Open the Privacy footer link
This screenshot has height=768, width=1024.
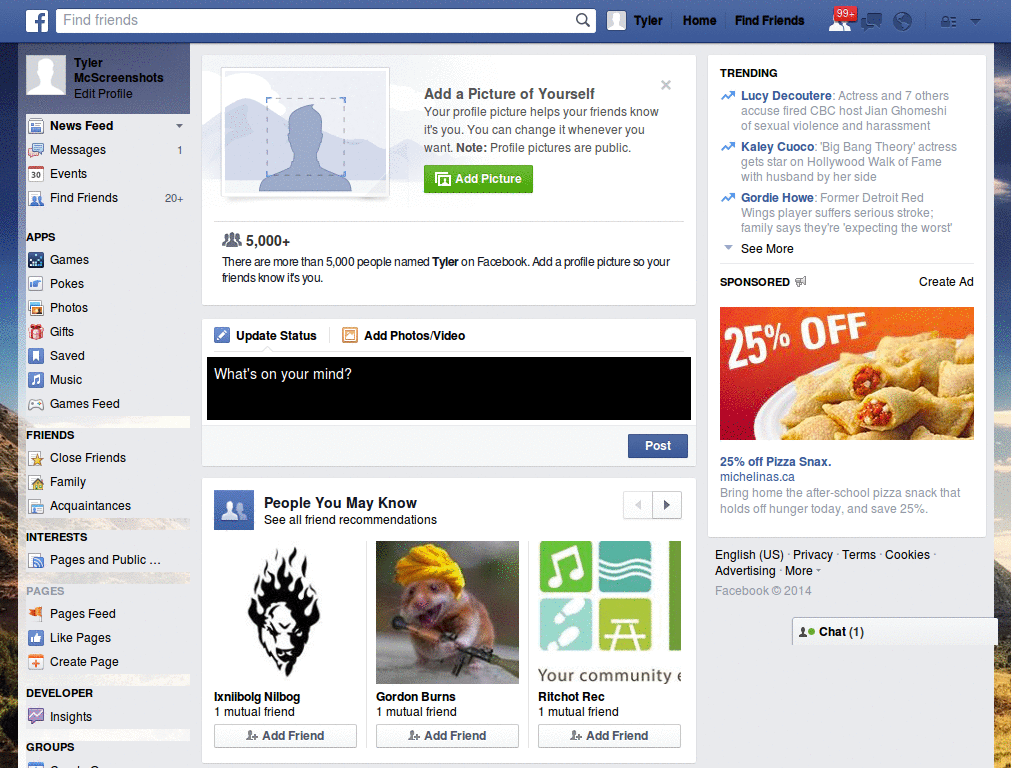click(x=812, y=555)
